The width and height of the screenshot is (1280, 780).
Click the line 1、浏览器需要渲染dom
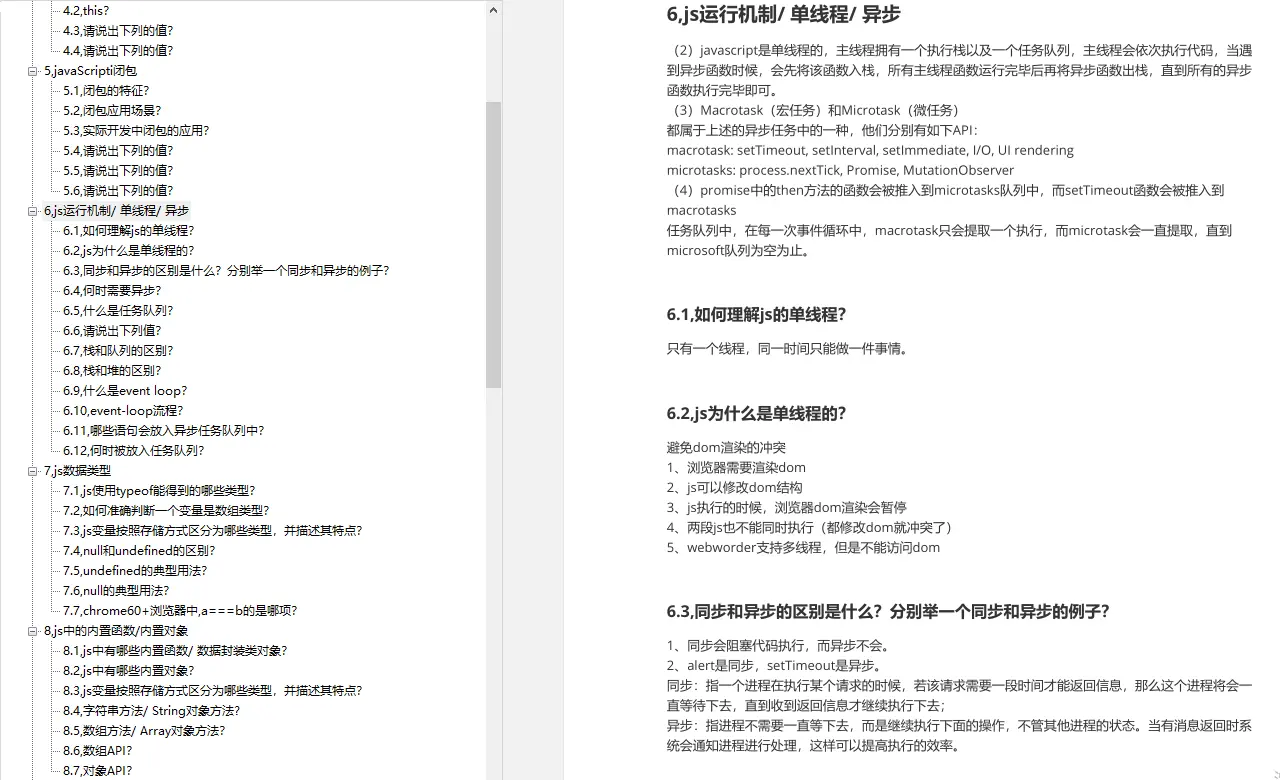tap(736, 467)
